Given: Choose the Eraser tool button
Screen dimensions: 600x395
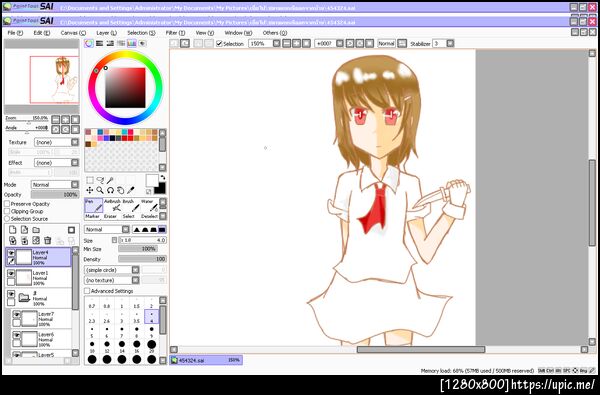Looking at the screenshot, I should point(111,216).
